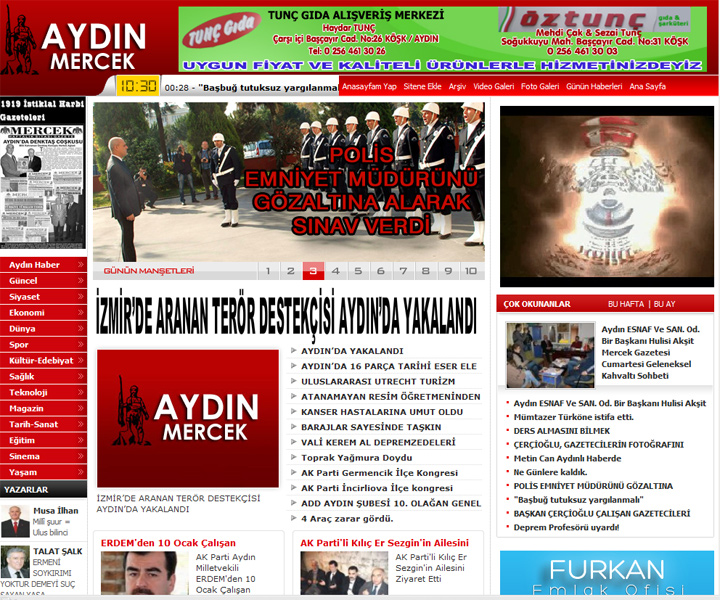Open the Güncel category
Image resolution: width=720 pixels, height=600 pixels.
coord(43,281)
